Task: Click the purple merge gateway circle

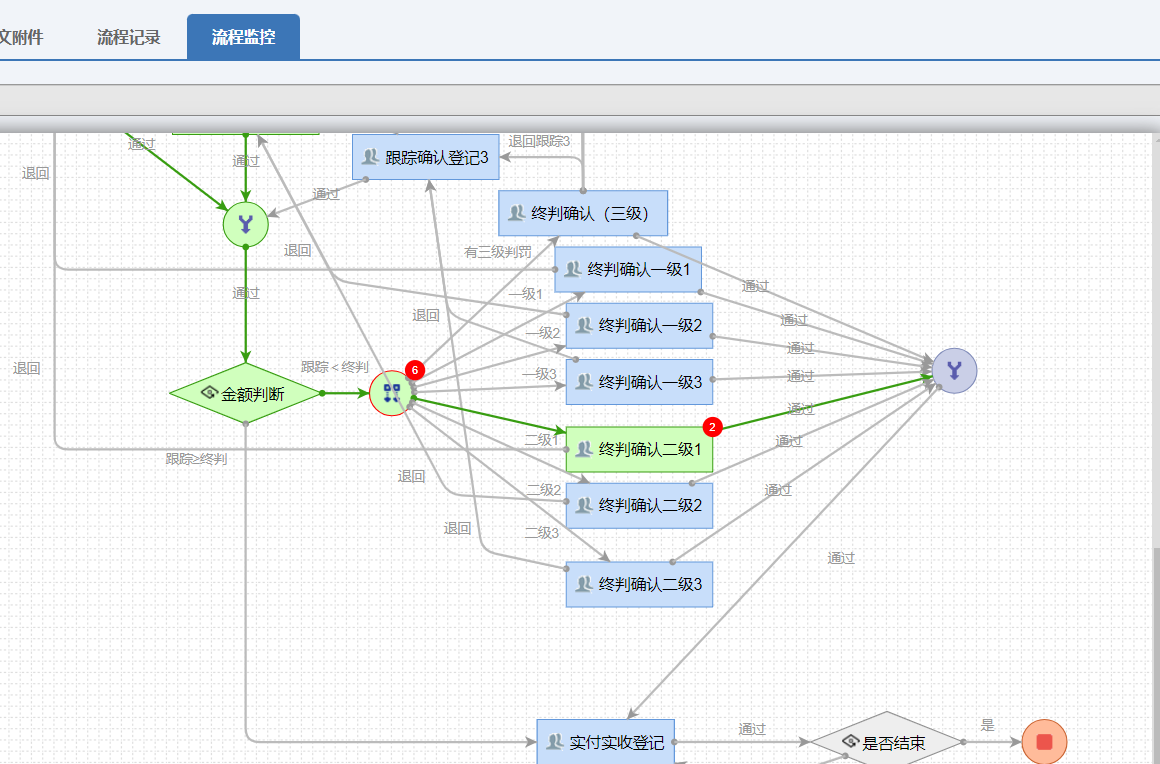Action: point(954,371)
